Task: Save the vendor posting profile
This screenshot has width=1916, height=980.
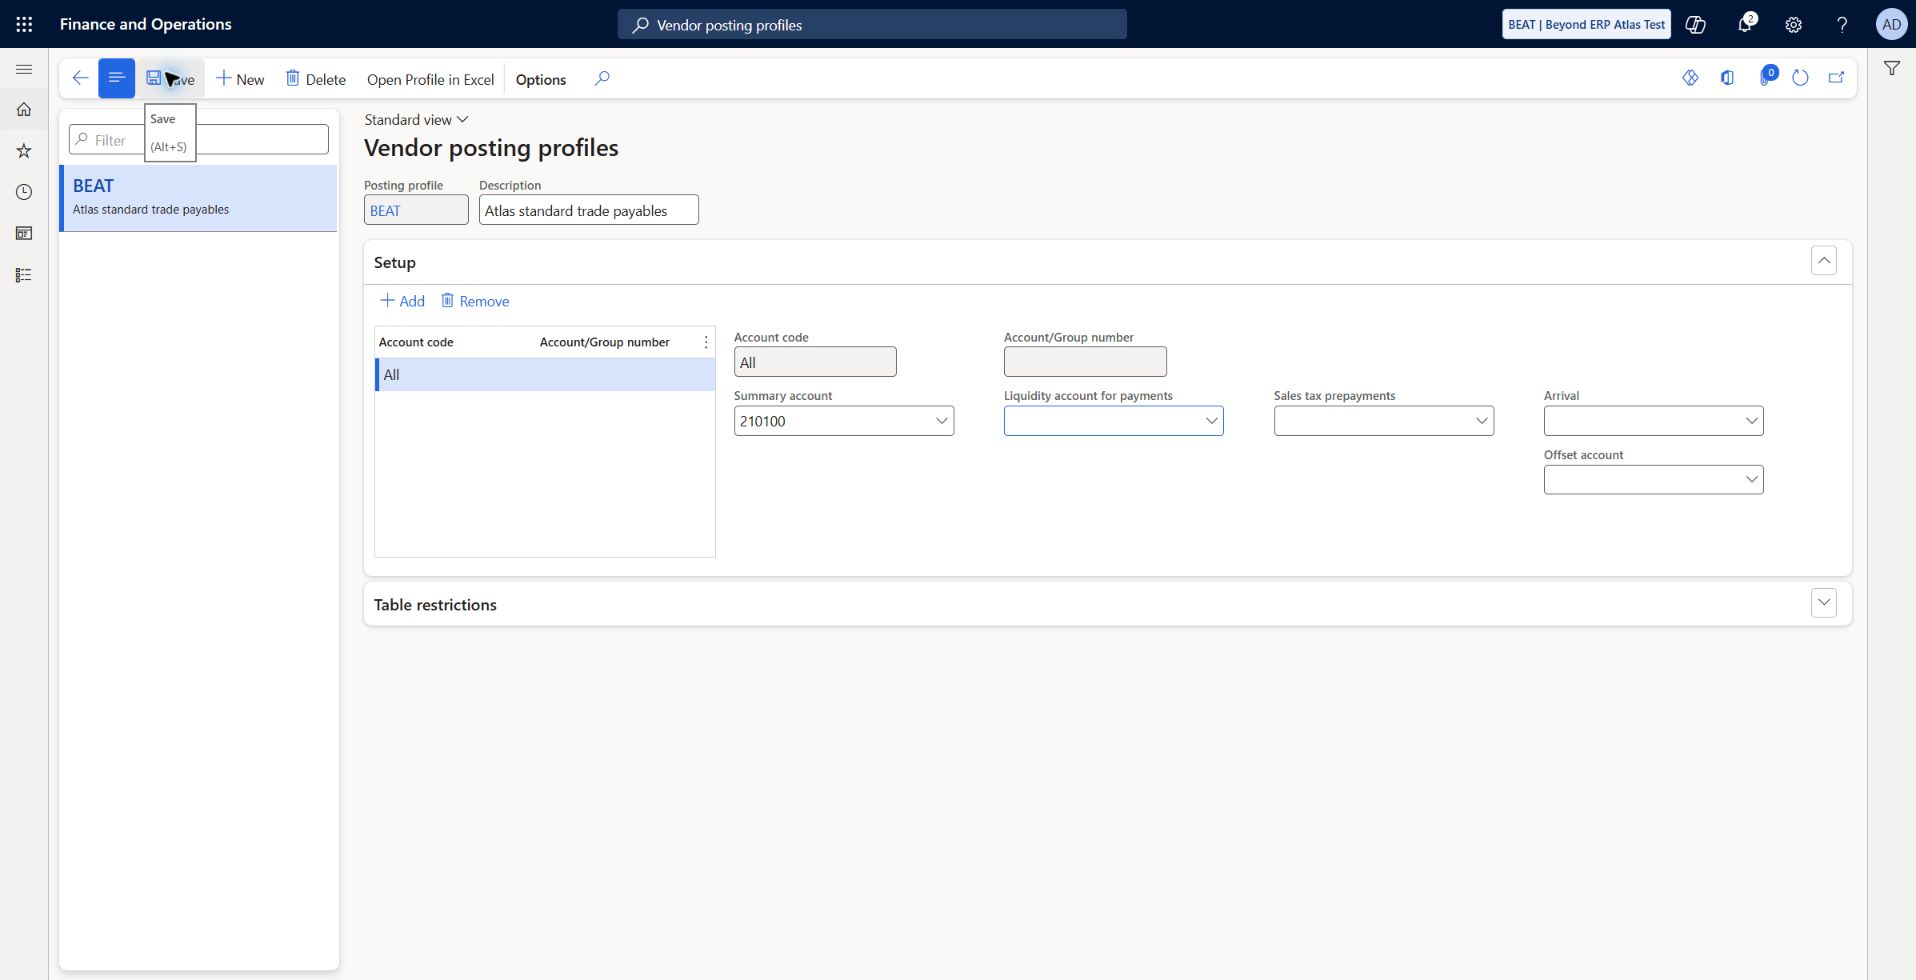Action: pyautogui.click(x=171, y=79)
